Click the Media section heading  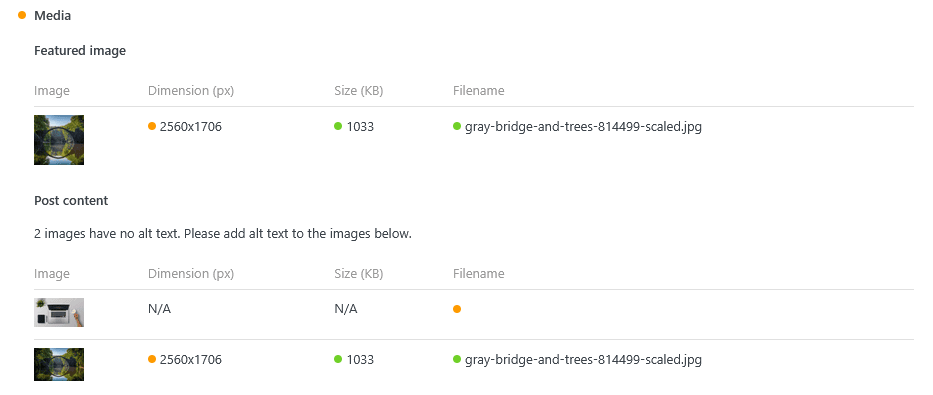[52, 15]
